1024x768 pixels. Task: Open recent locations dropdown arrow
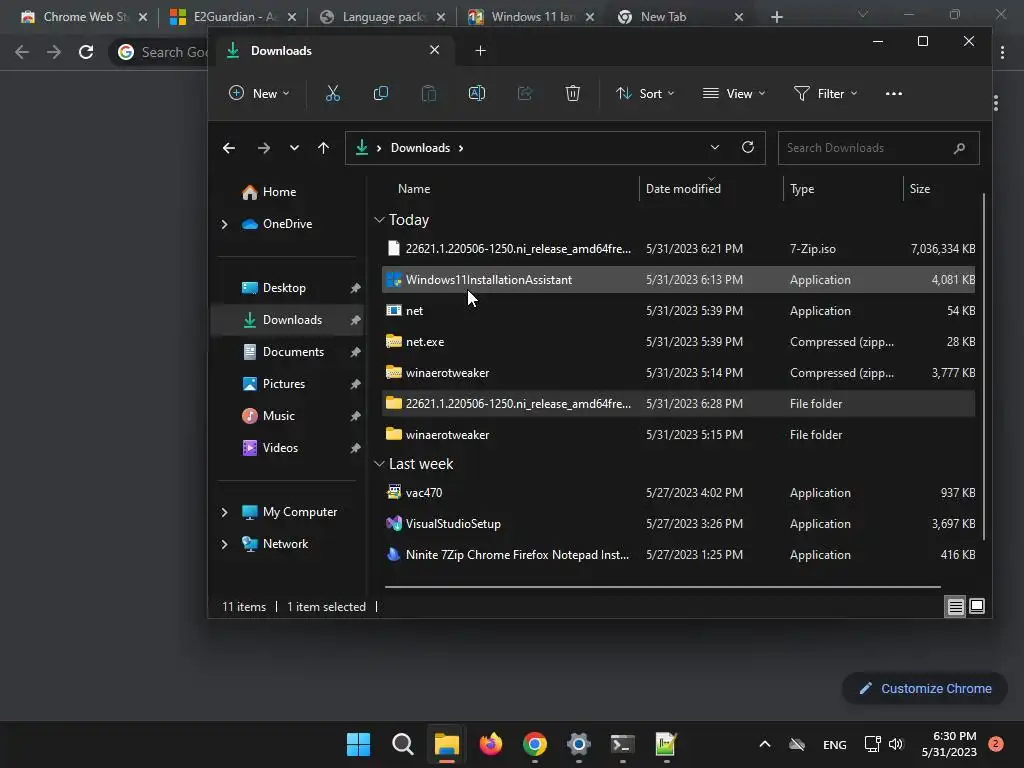pyautogui.click(x=295, y=148)
